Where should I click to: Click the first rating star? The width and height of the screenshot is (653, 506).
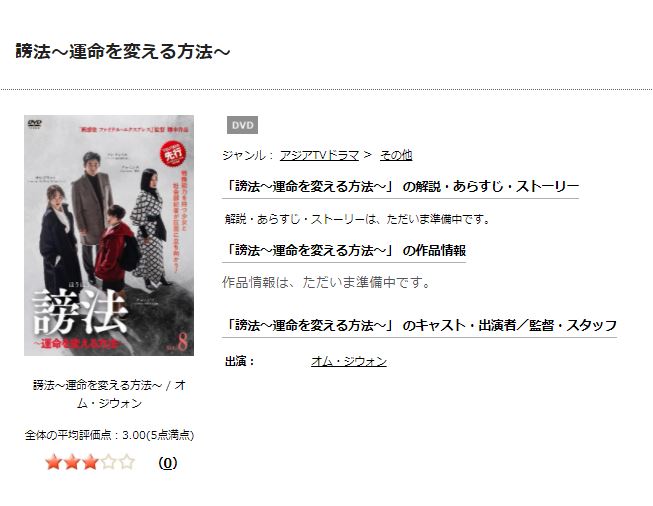[54, 462]
